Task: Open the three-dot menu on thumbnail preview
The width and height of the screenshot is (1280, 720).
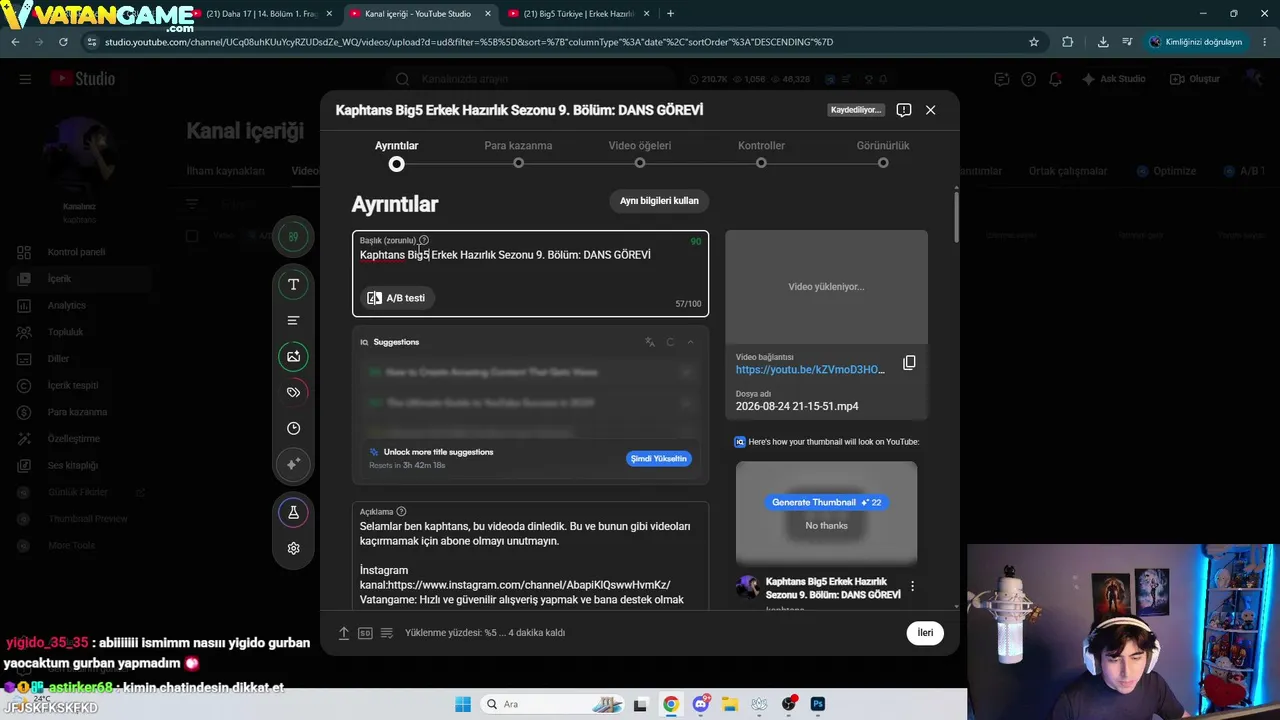Action: pyautogui.click(x=912, y=587)
